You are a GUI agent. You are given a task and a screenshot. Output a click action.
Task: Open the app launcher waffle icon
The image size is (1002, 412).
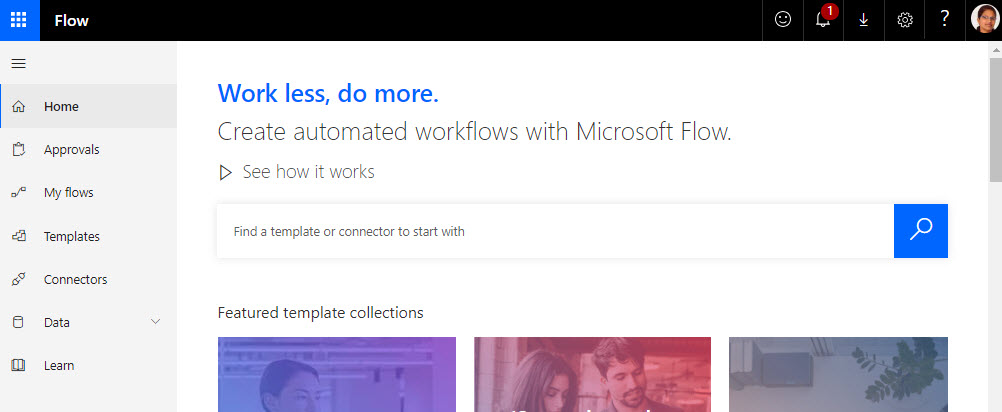point(20,20)
